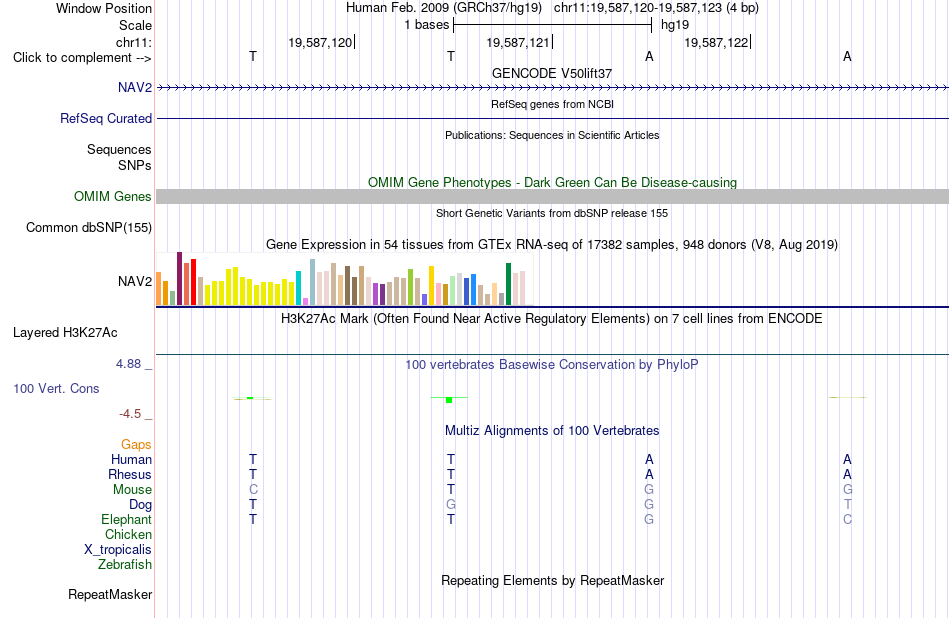Click the RepeatMasker track label

click(110, 595)
